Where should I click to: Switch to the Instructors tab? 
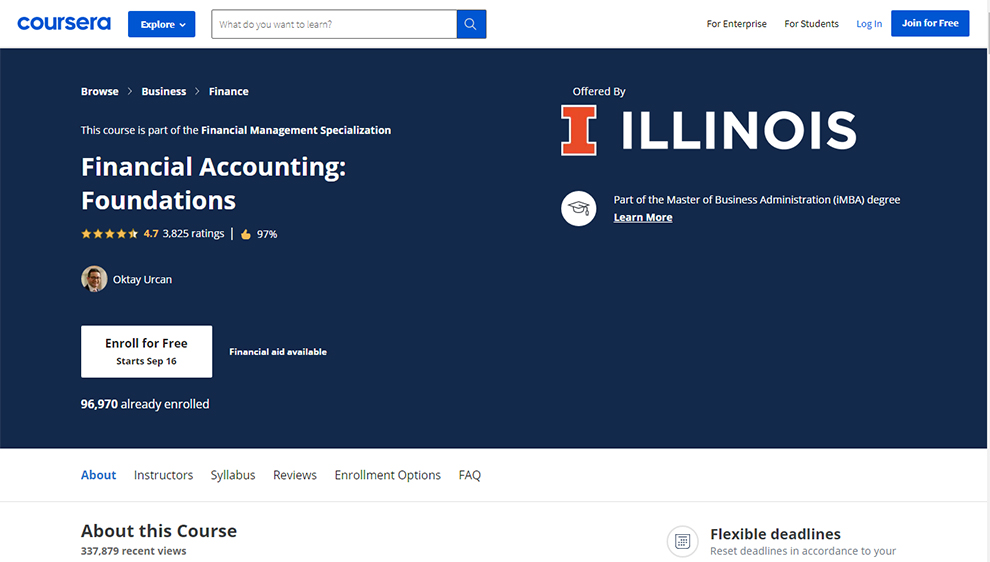tap(164, 475)
